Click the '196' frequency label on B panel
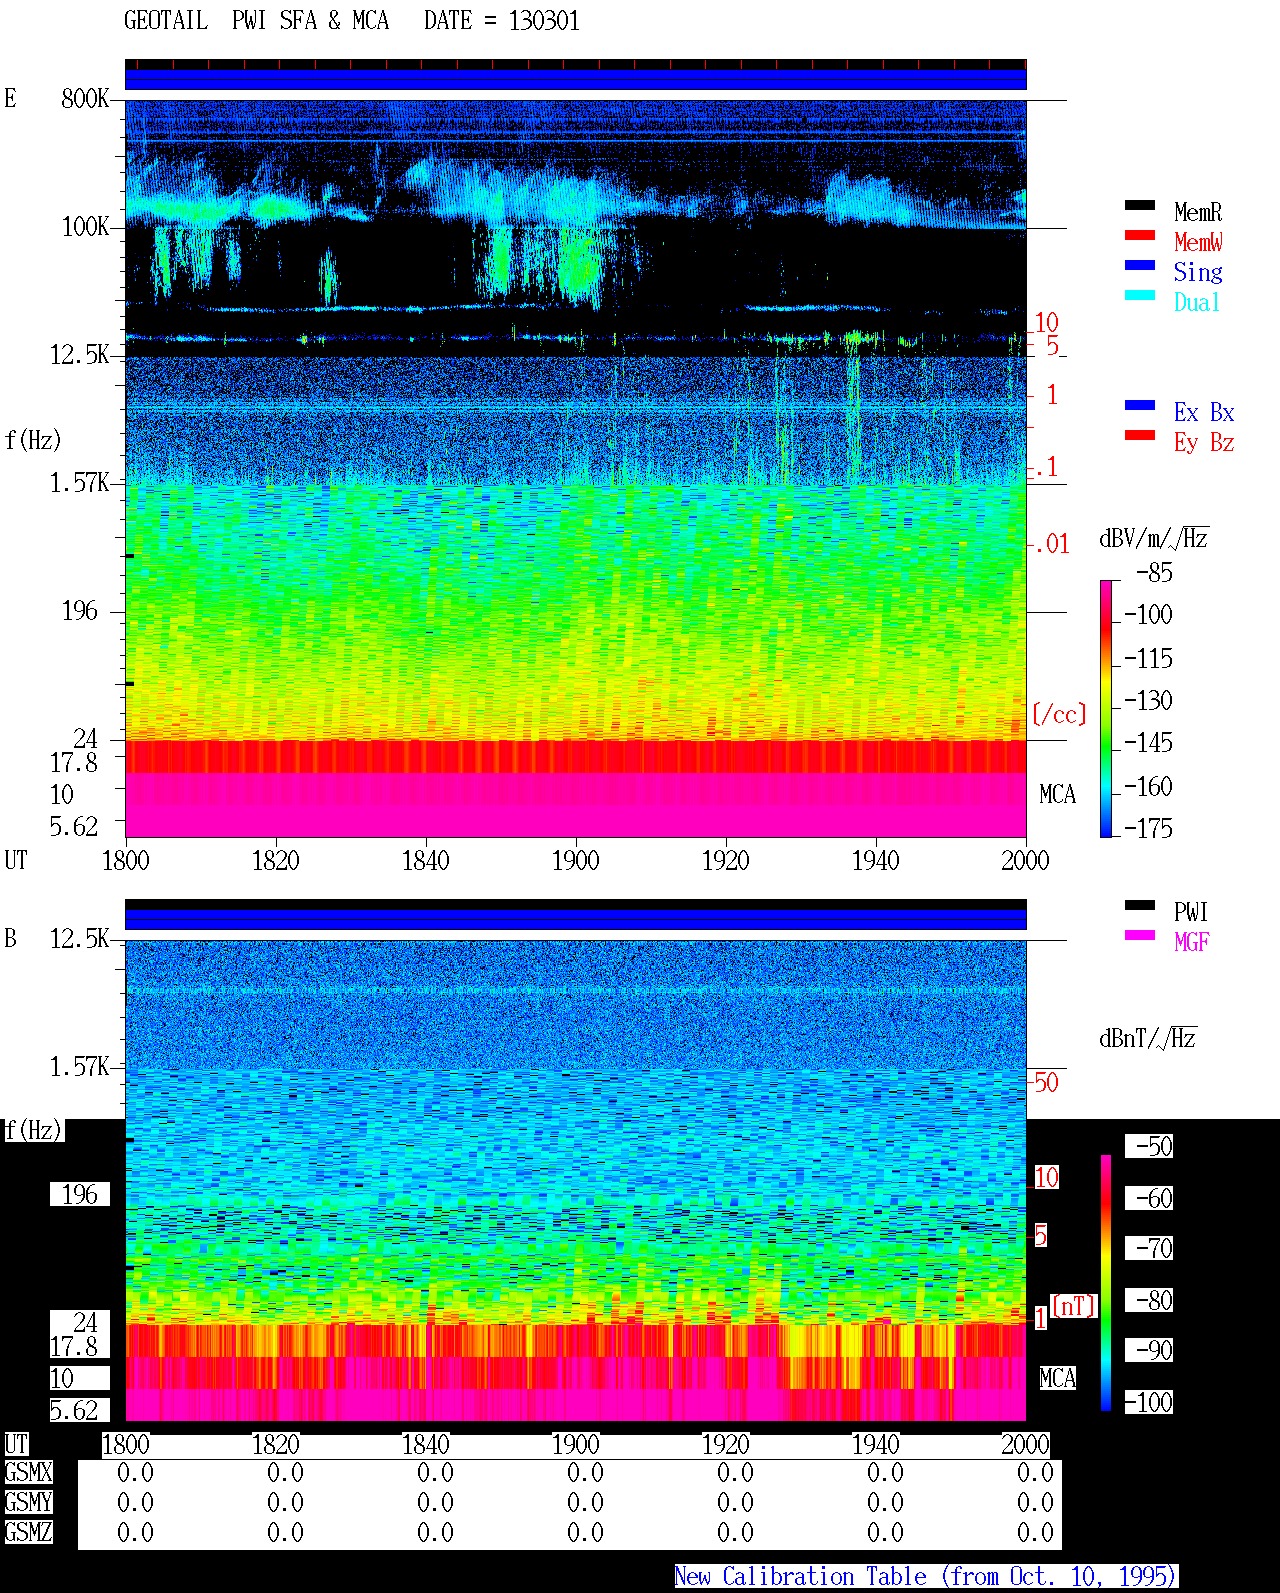This screenshot has width=1280, height=1593. tap(80, 1194)
